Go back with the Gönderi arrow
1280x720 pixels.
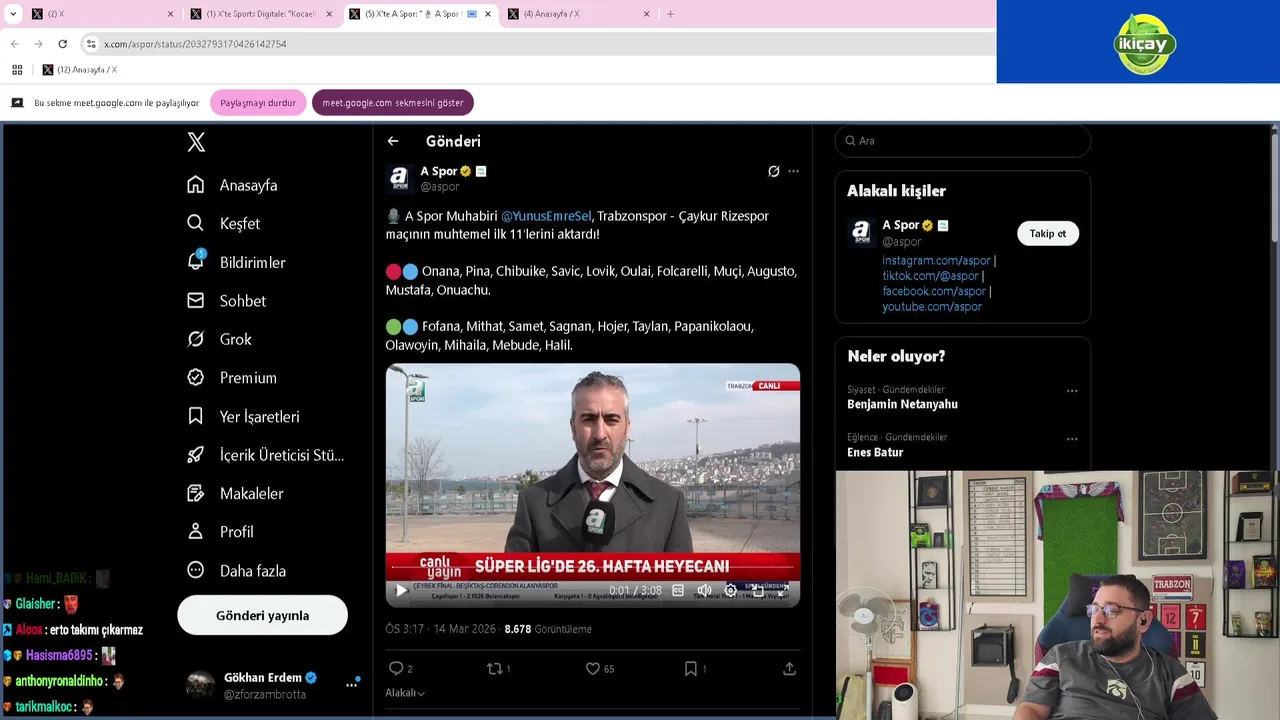393,141
